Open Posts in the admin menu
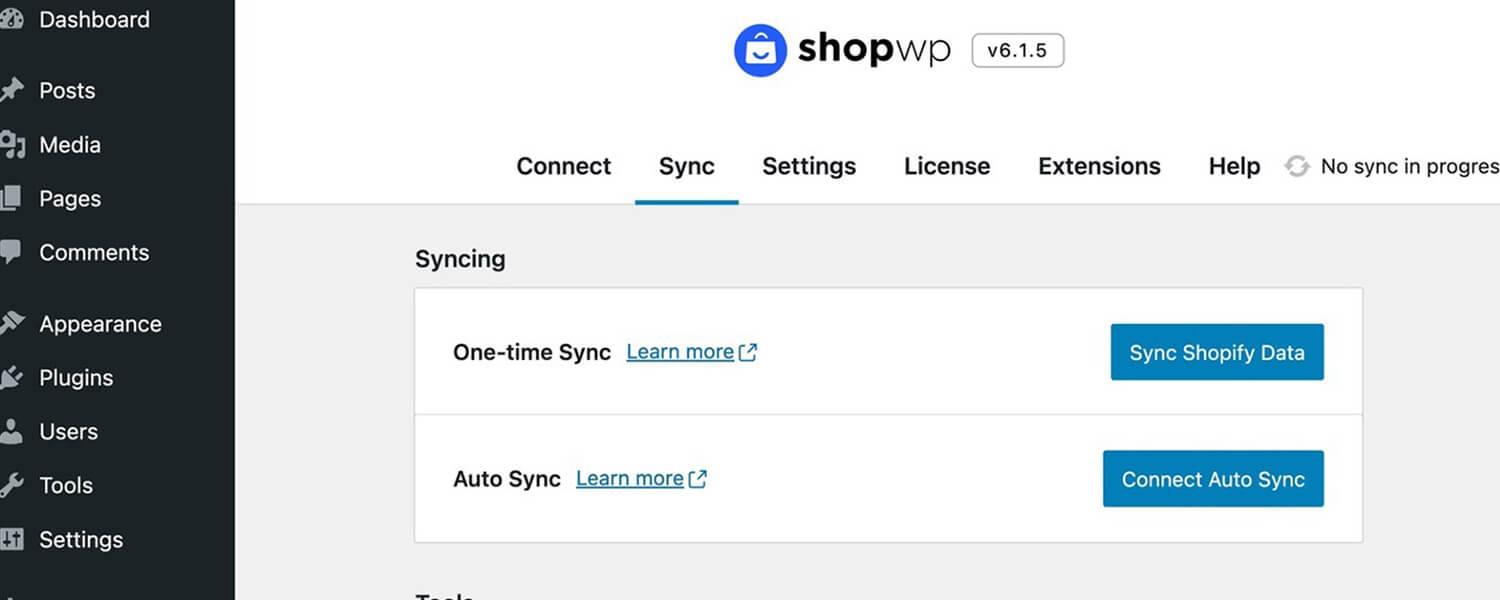Image resolution: width=1500 pixels, height=600 pixels. point(67,91)
